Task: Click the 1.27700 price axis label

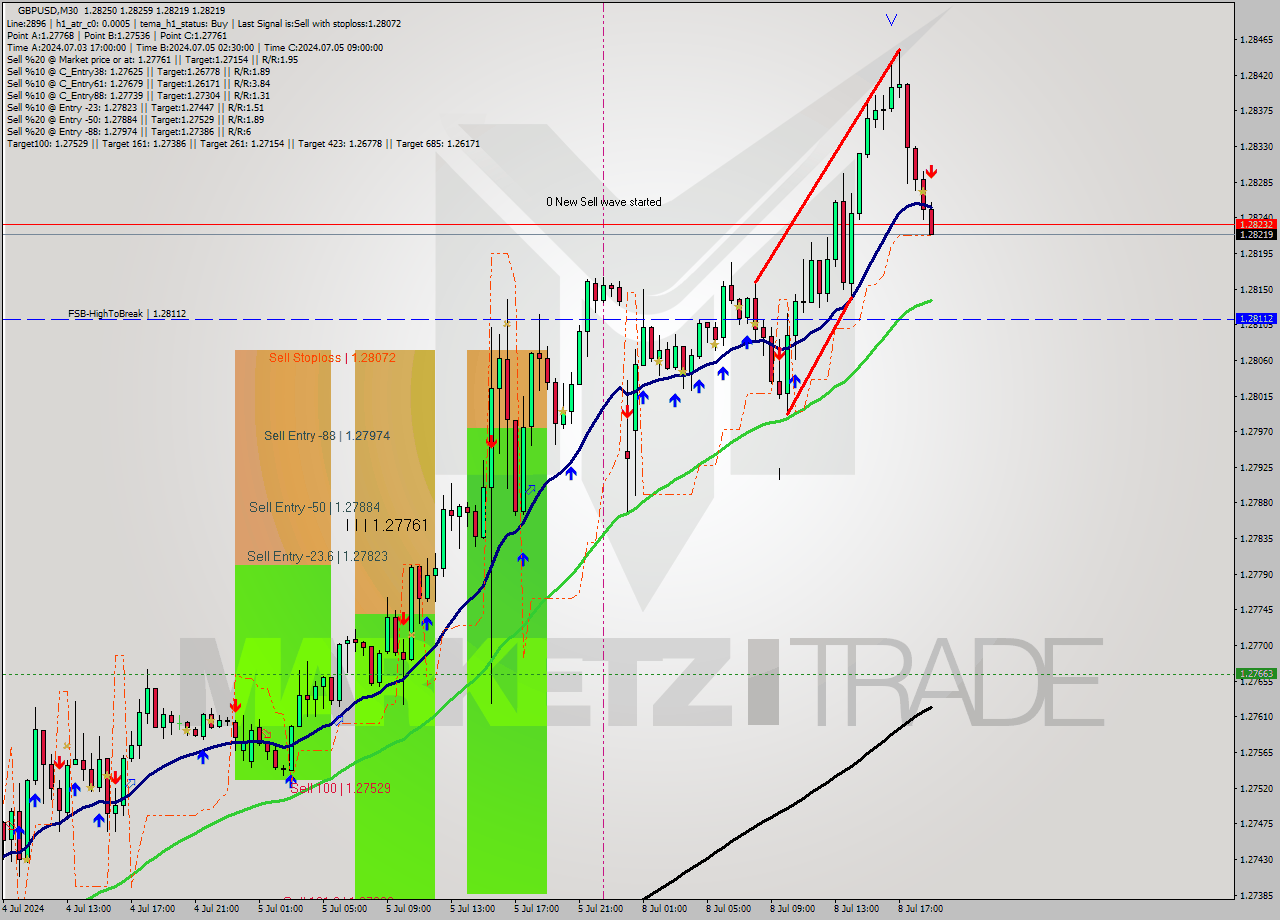Action: point(1256,646)
